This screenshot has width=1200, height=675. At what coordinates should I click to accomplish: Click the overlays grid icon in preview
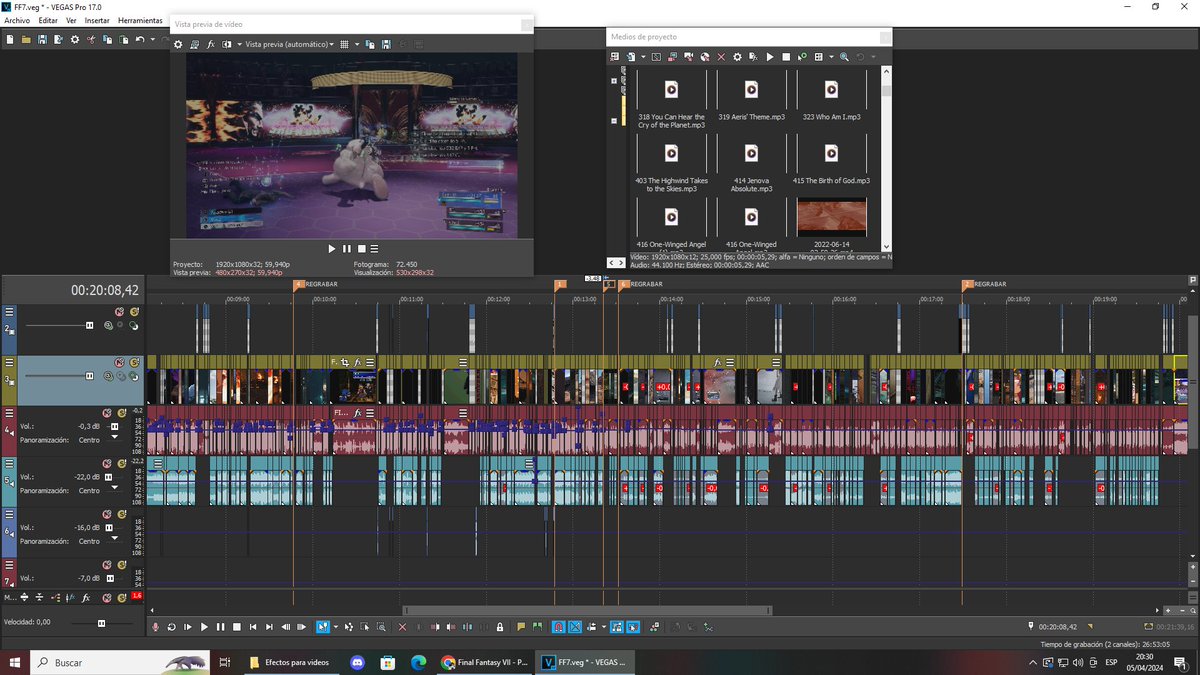tap(344, 44)
